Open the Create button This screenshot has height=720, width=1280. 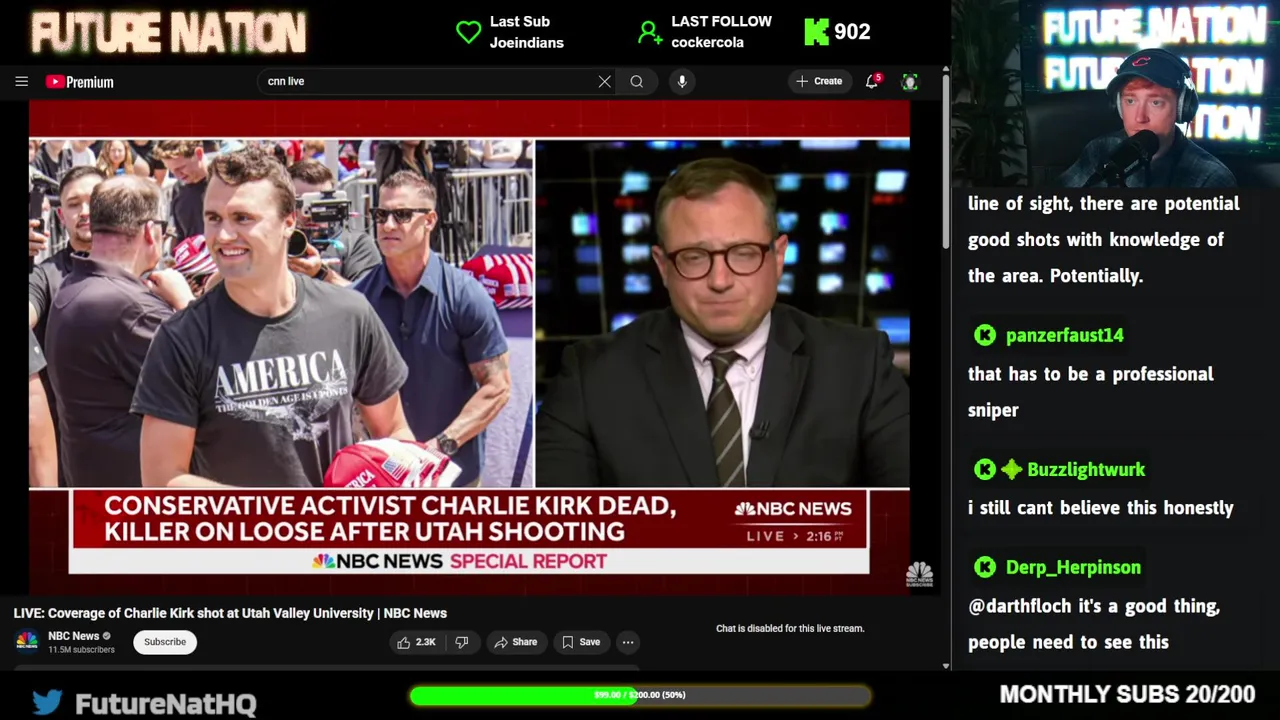pos(819,81)
